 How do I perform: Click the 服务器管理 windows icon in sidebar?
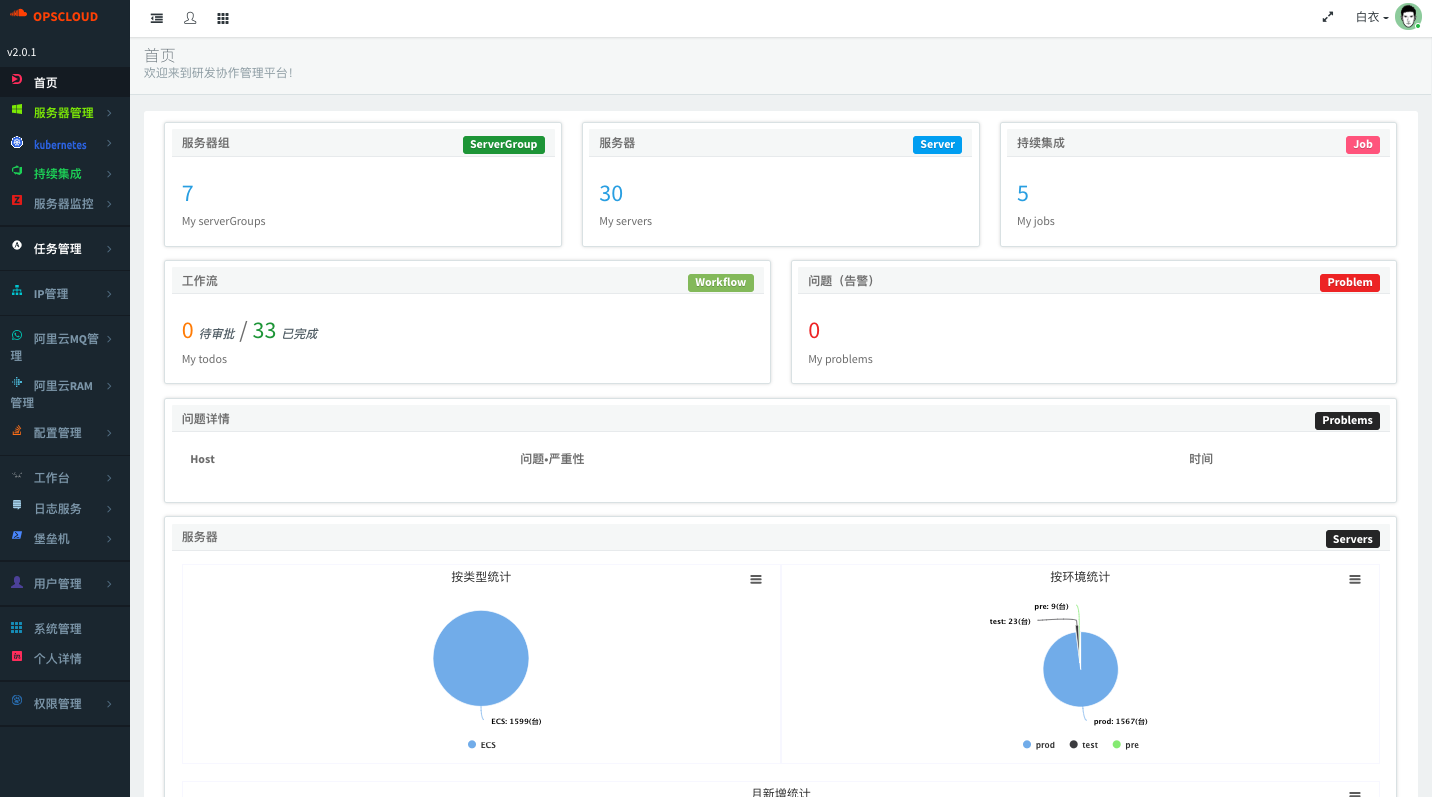point(16,110)
